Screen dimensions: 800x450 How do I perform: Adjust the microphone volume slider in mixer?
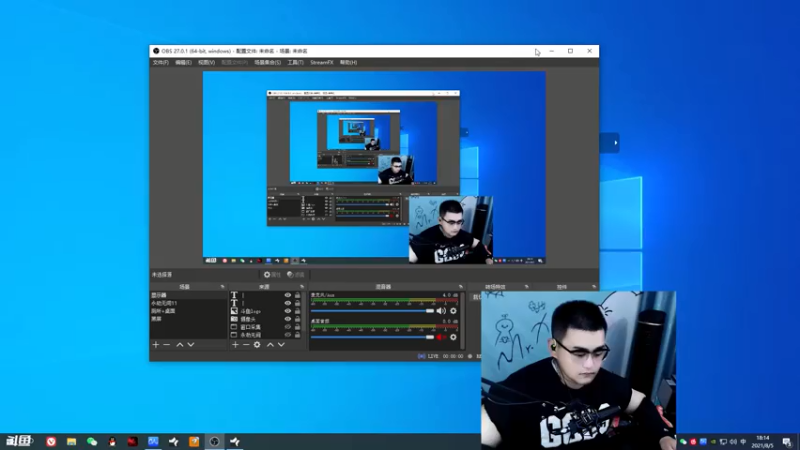coord(372,311)
